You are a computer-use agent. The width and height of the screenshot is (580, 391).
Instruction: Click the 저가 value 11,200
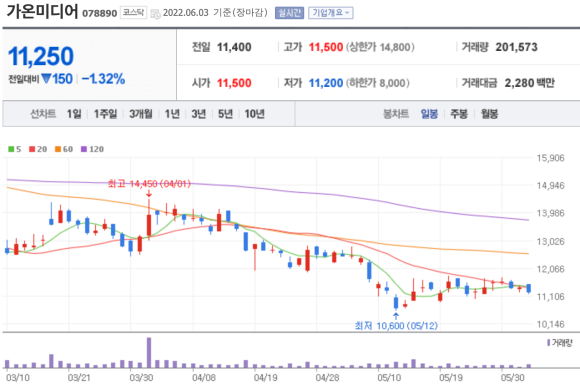pos(326,83)
